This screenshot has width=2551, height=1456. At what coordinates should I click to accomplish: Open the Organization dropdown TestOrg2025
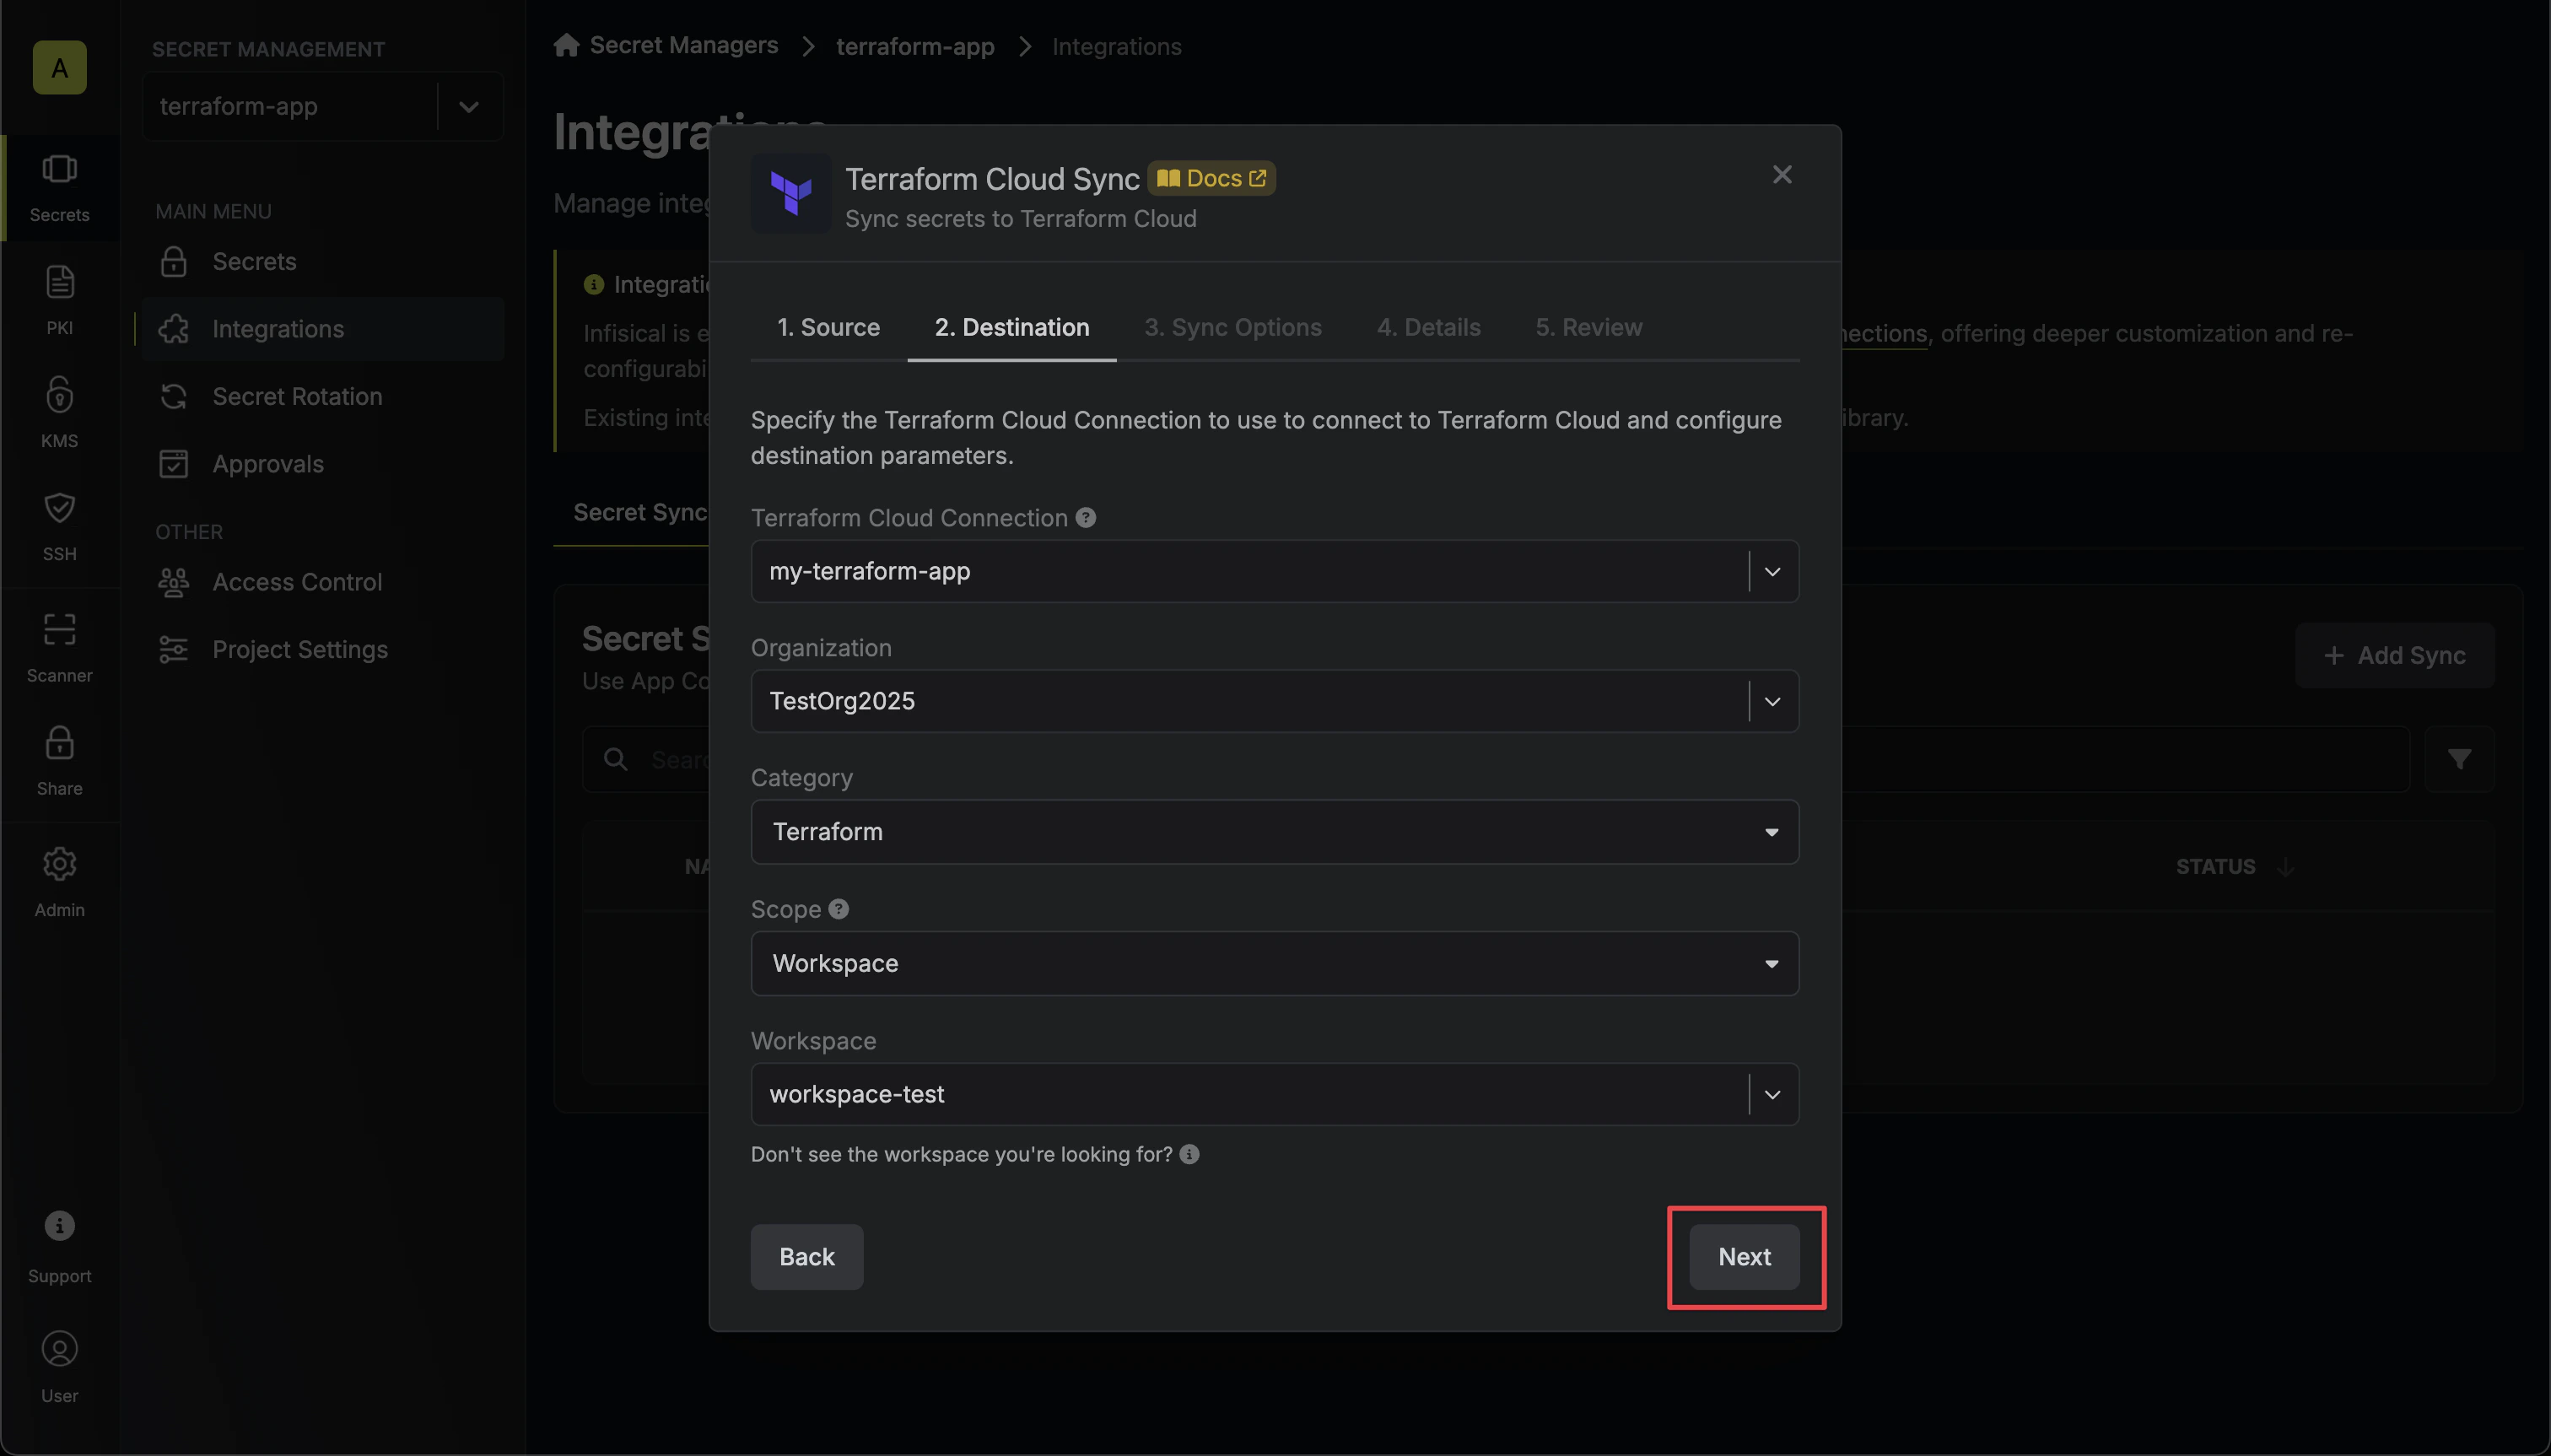click(1274, 701)
